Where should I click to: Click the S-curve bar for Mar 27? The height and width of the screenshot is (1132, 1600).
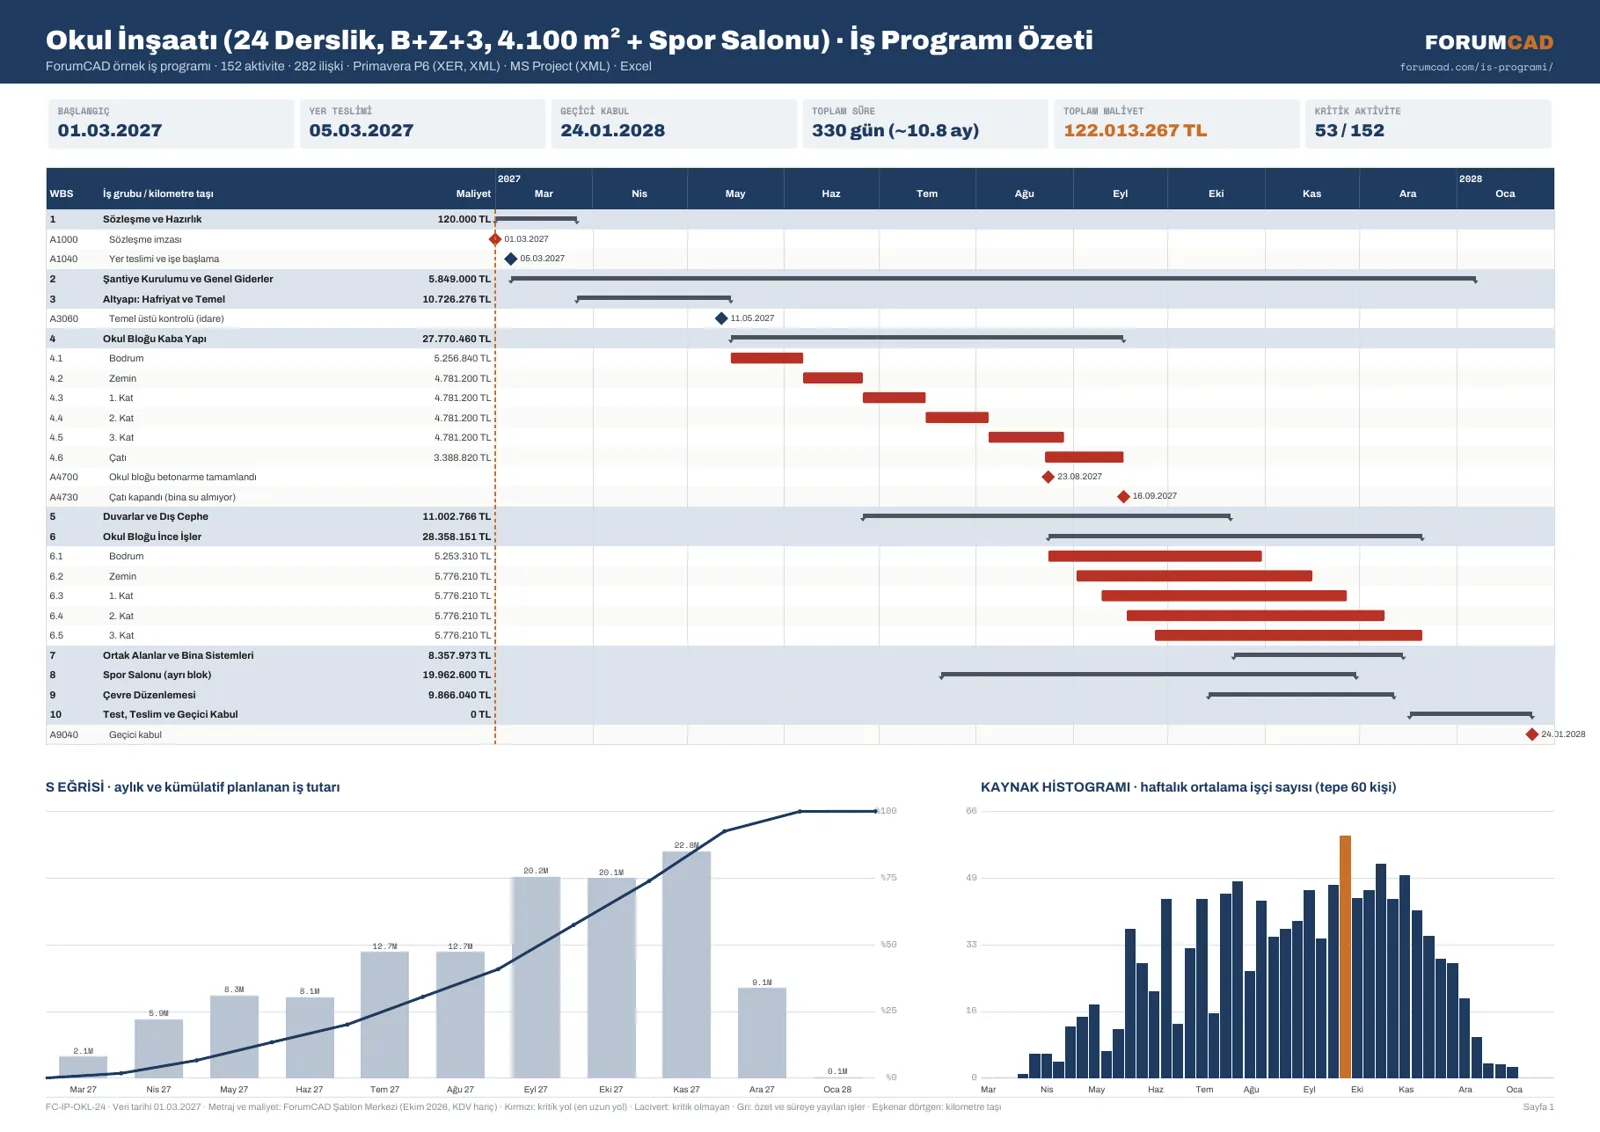point(83,1067)
